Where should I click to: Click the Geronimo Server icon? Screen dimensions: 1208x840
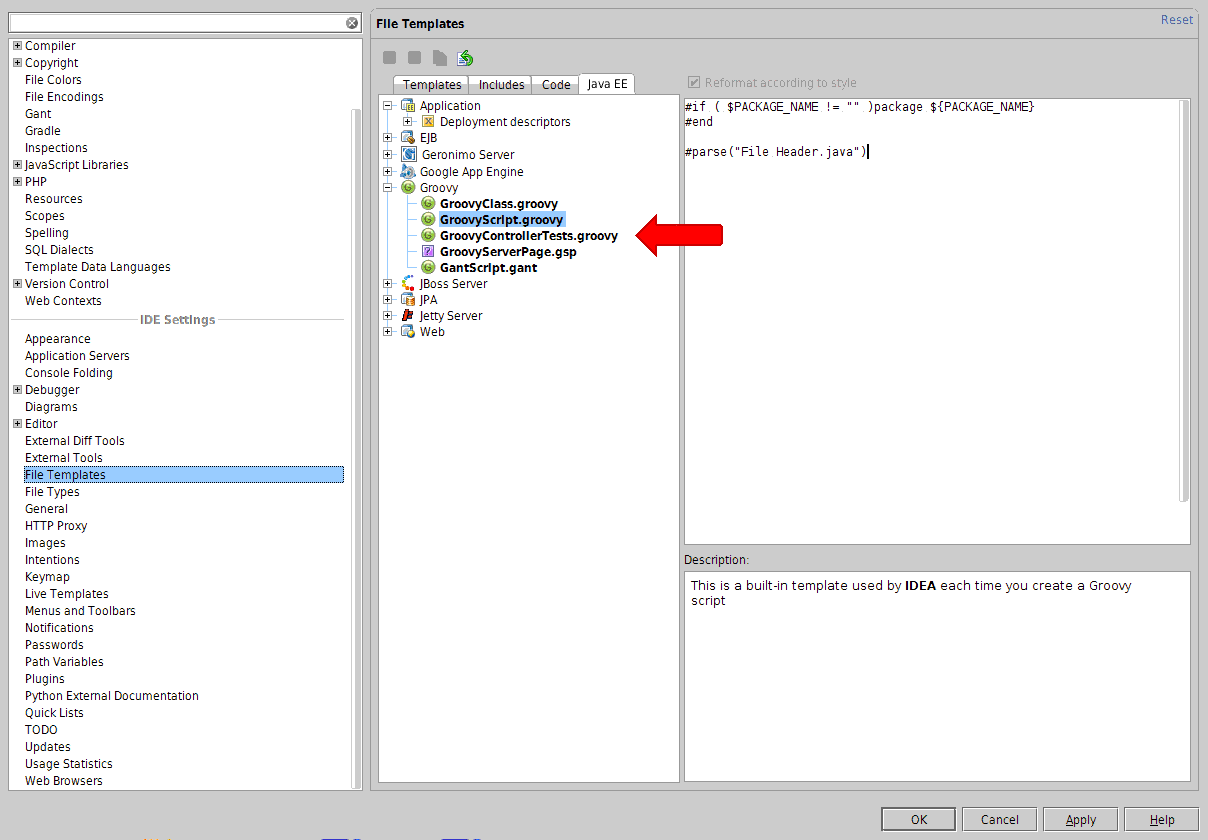(x=407, y=155)
